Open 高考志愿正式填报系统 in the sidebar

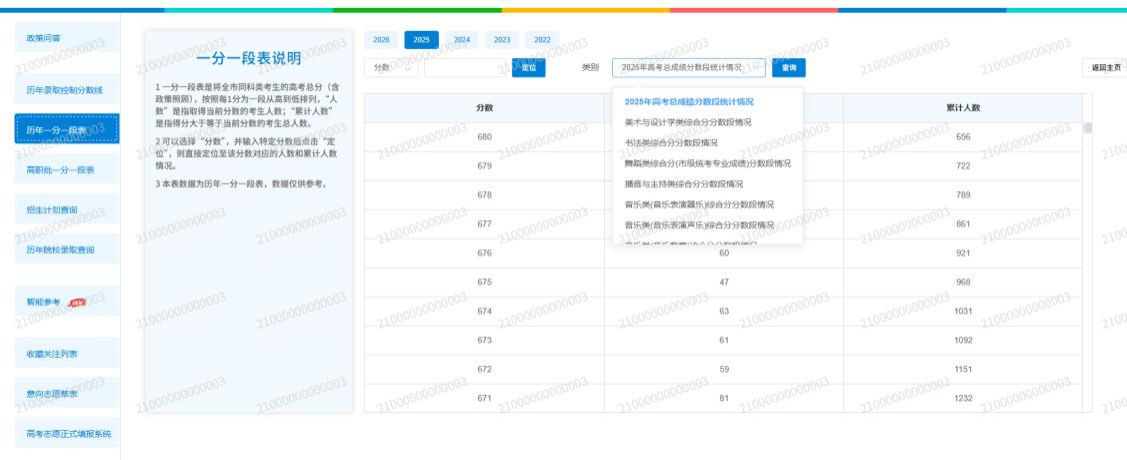[67, 433]
